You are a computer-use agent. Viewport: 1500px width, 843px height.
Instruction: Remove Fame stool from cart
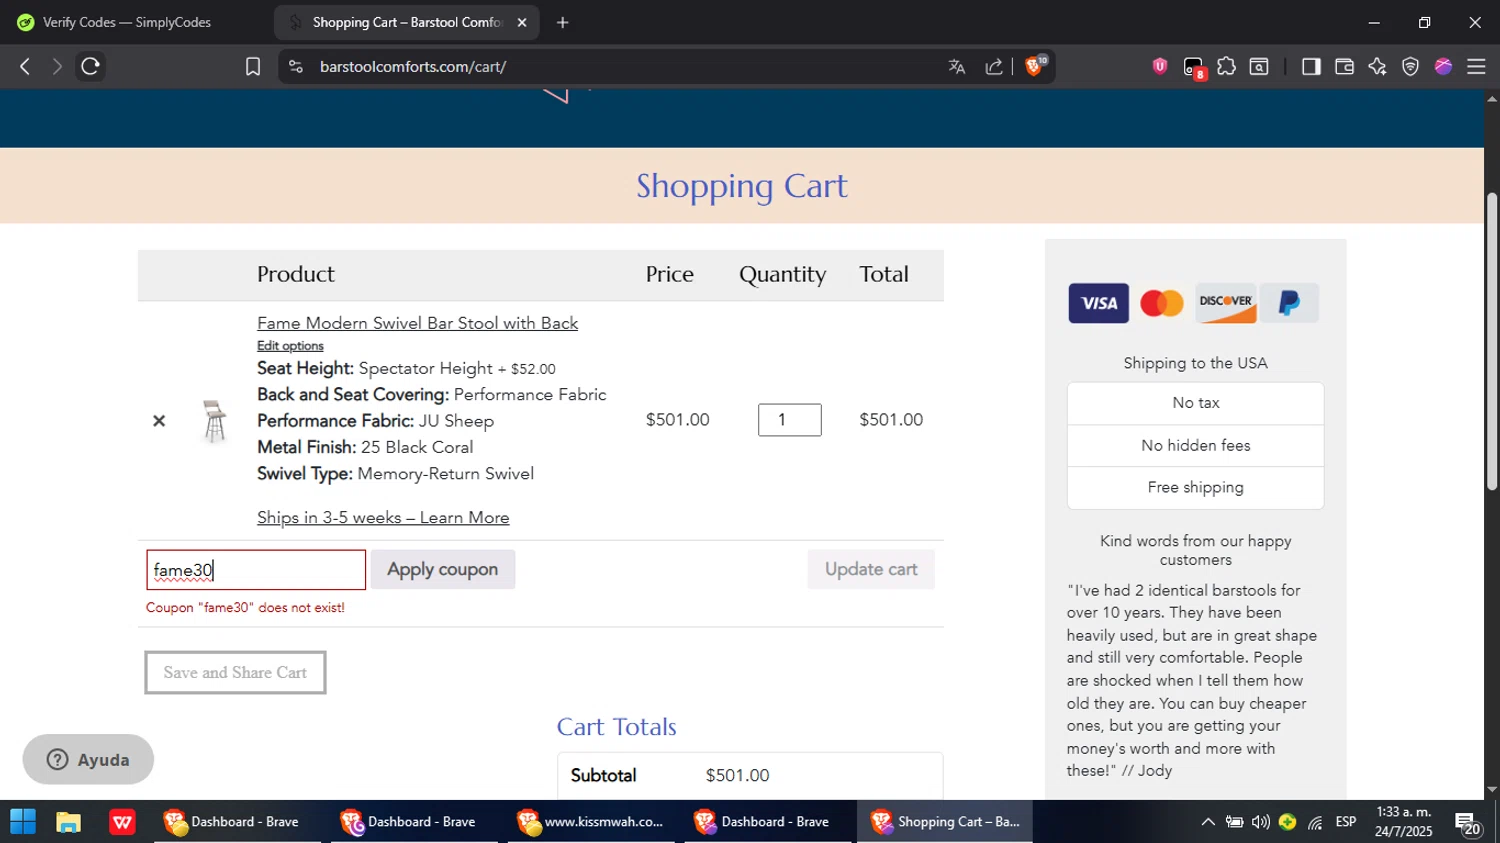point(159,421)
